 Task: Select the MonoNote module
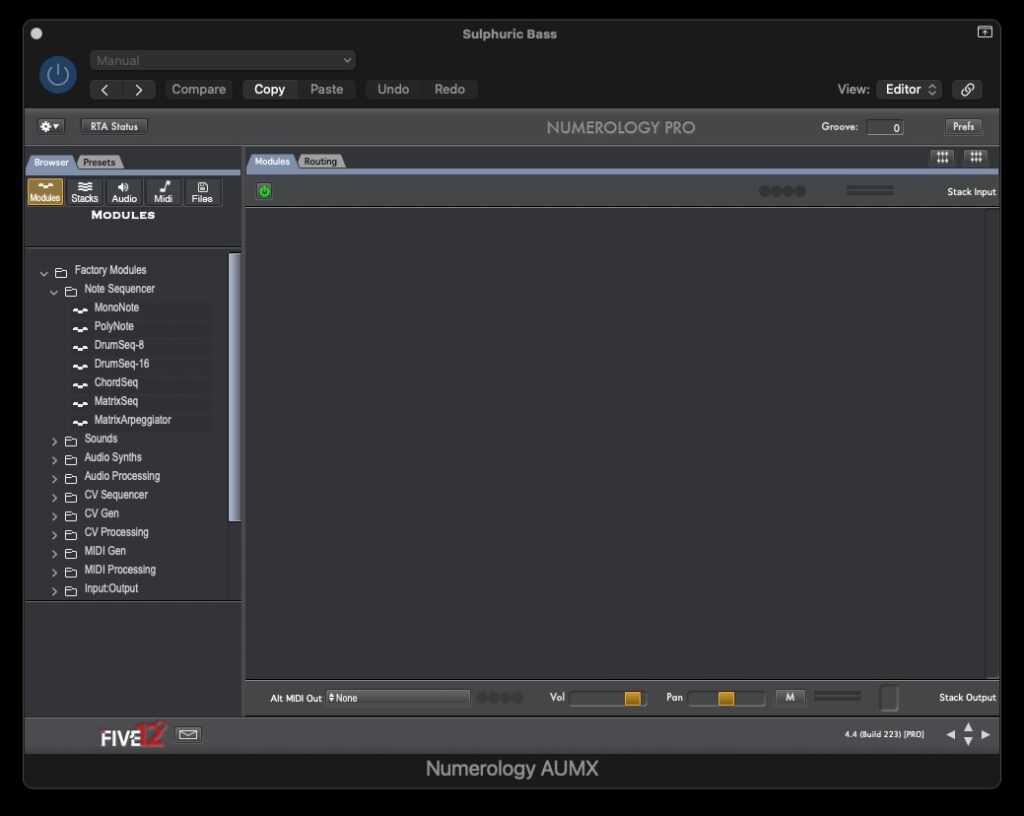[x=116, y=307]
